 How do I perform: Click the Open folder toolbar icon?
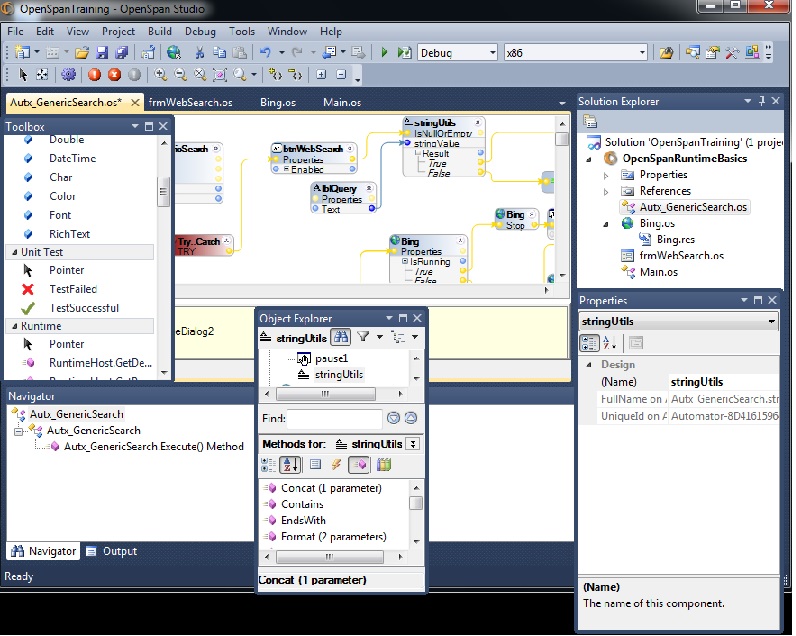[x=82, y=52]
